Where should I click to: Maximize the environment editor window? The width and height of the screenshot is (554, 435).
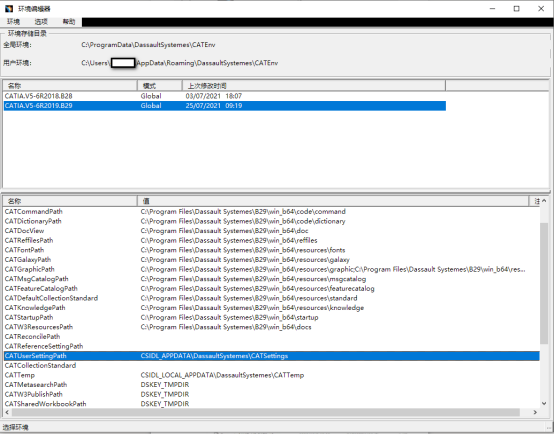point(517,8)
